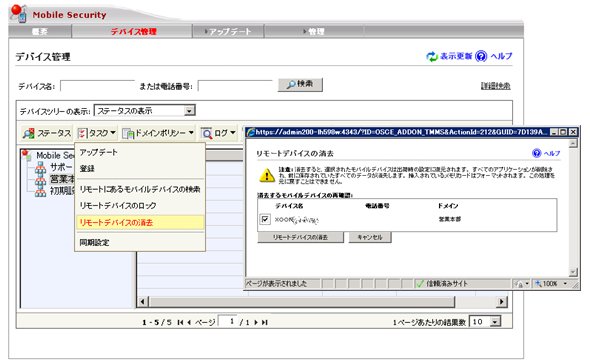590x364 pixels.
Task: Click the 表示更新 link text
Action: tap(456, 56)
